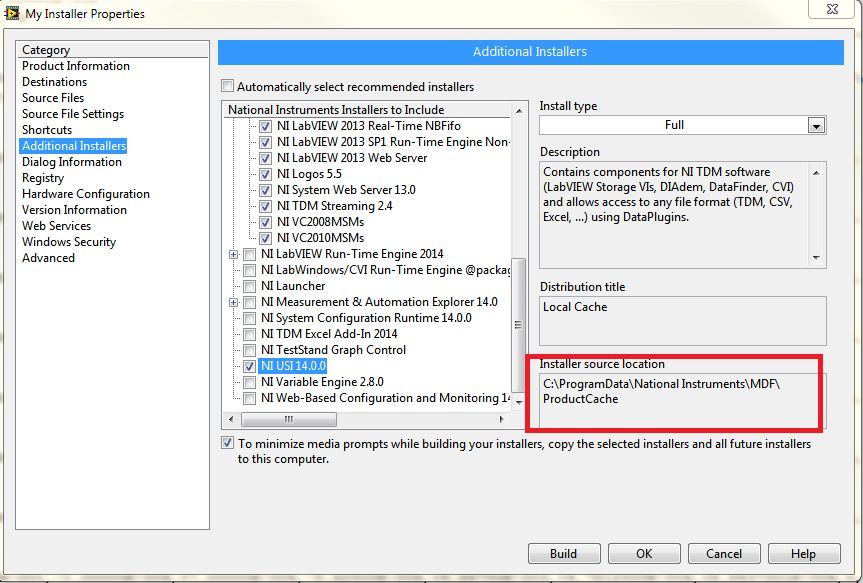Enable automatically select recommended installers
This screenshot has height=583, width=863.
(227, 86)
